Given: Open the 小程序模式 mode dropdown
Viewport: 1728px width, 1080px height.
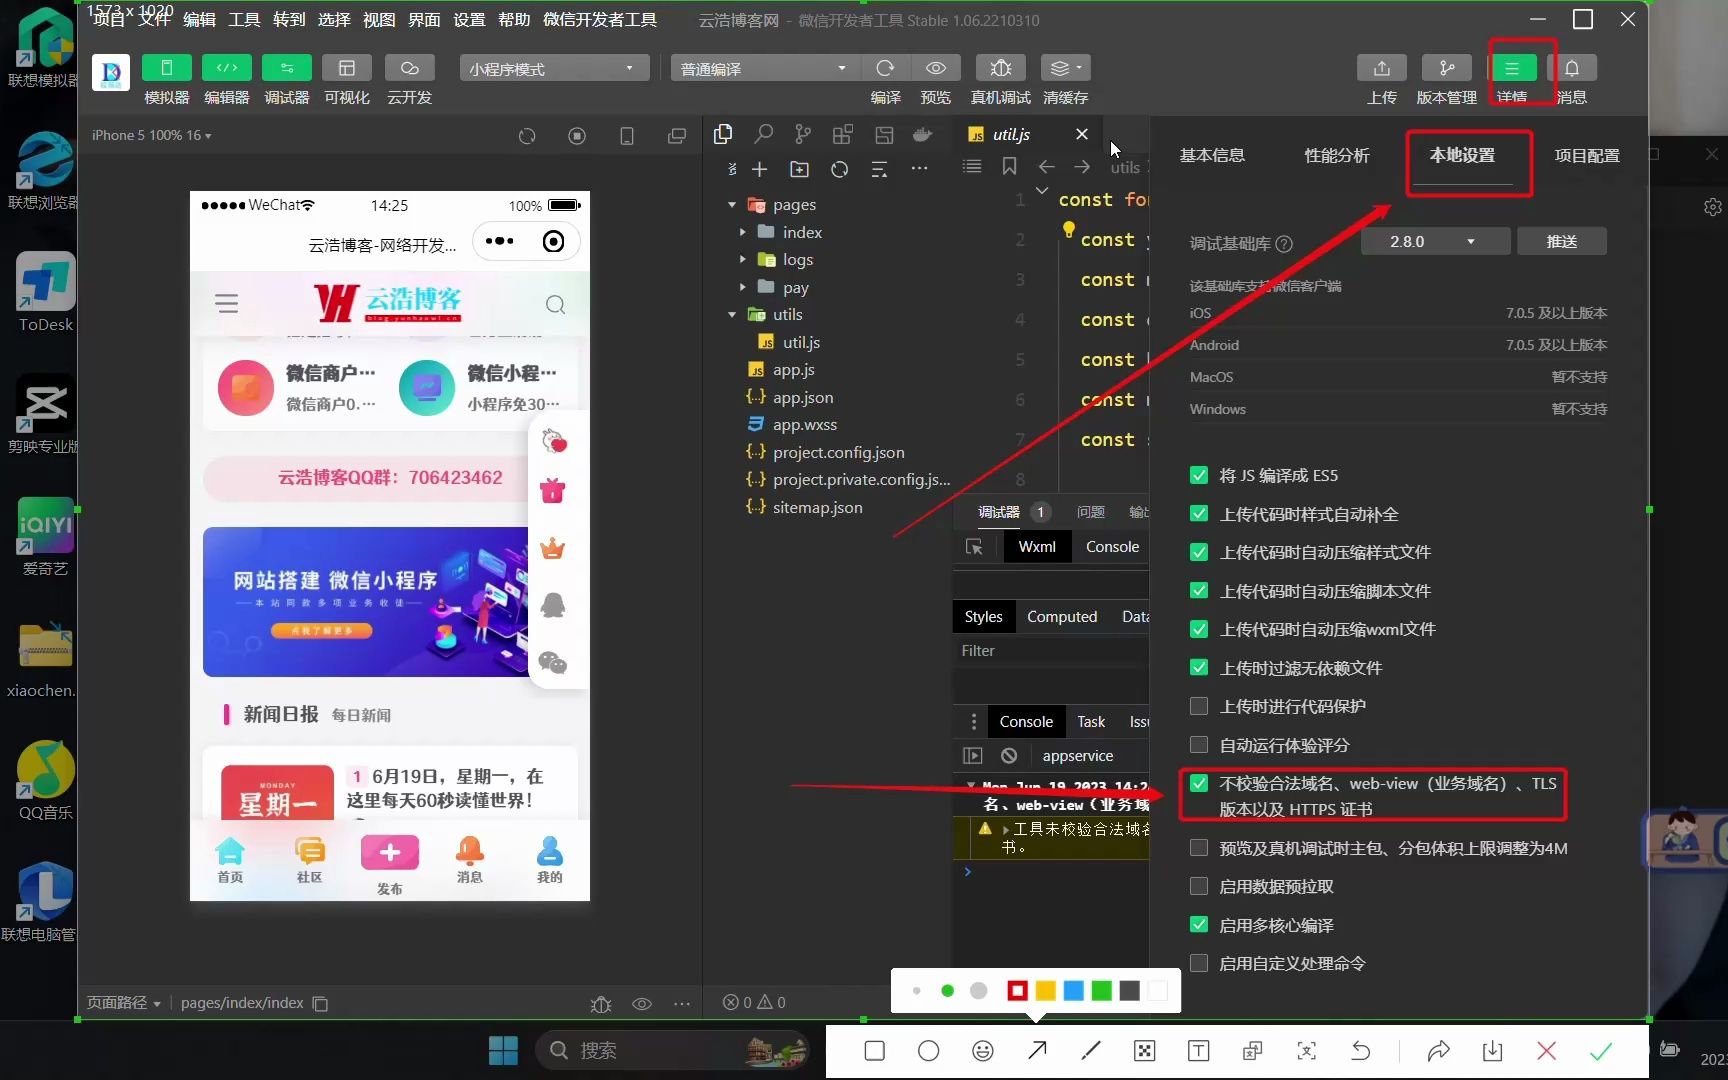Looking at the screenshot, I should click(x=553, y=68).
